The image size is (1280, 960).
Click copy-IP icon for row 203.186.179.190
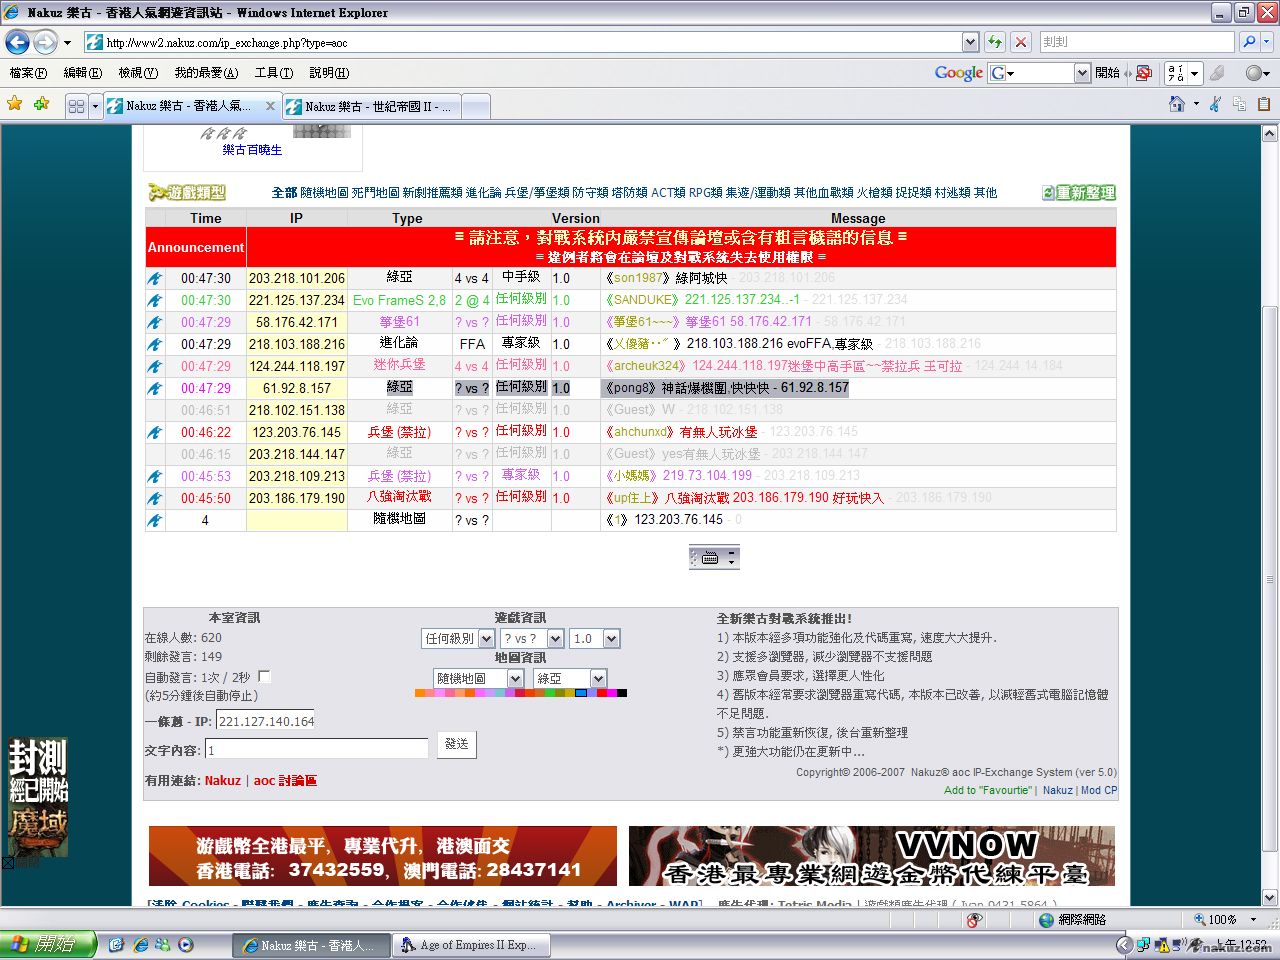(x=155, y=499)
